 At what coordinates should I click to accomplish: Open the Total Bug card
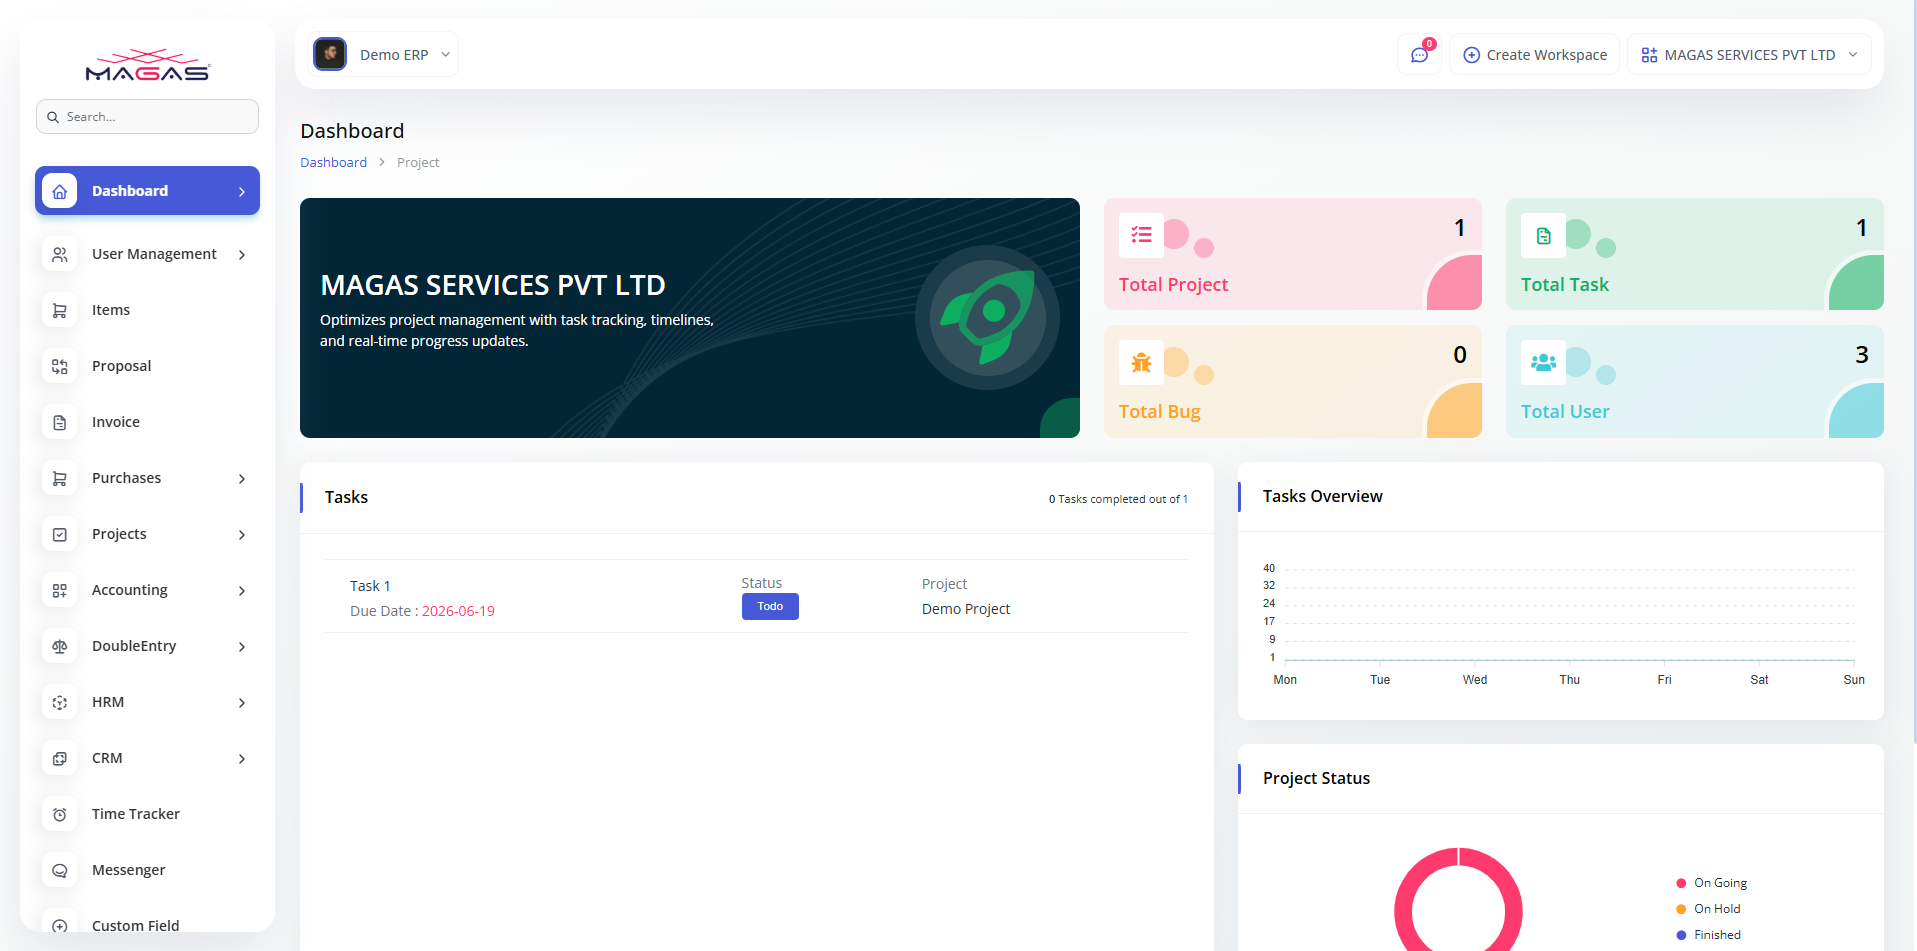coord(1293,382)
